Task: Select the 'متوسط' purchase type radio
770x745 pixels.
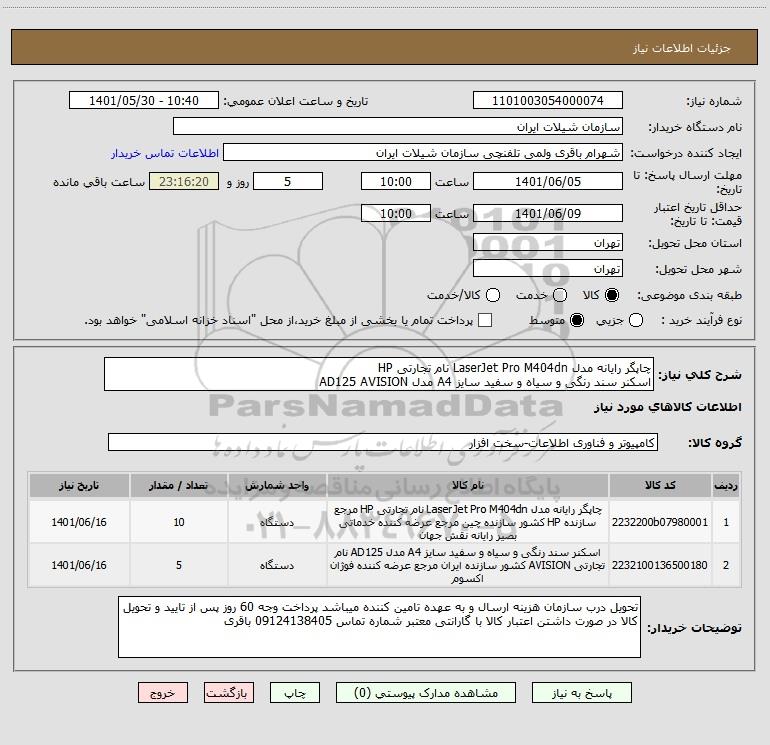Action: click(x=577, y=320)
